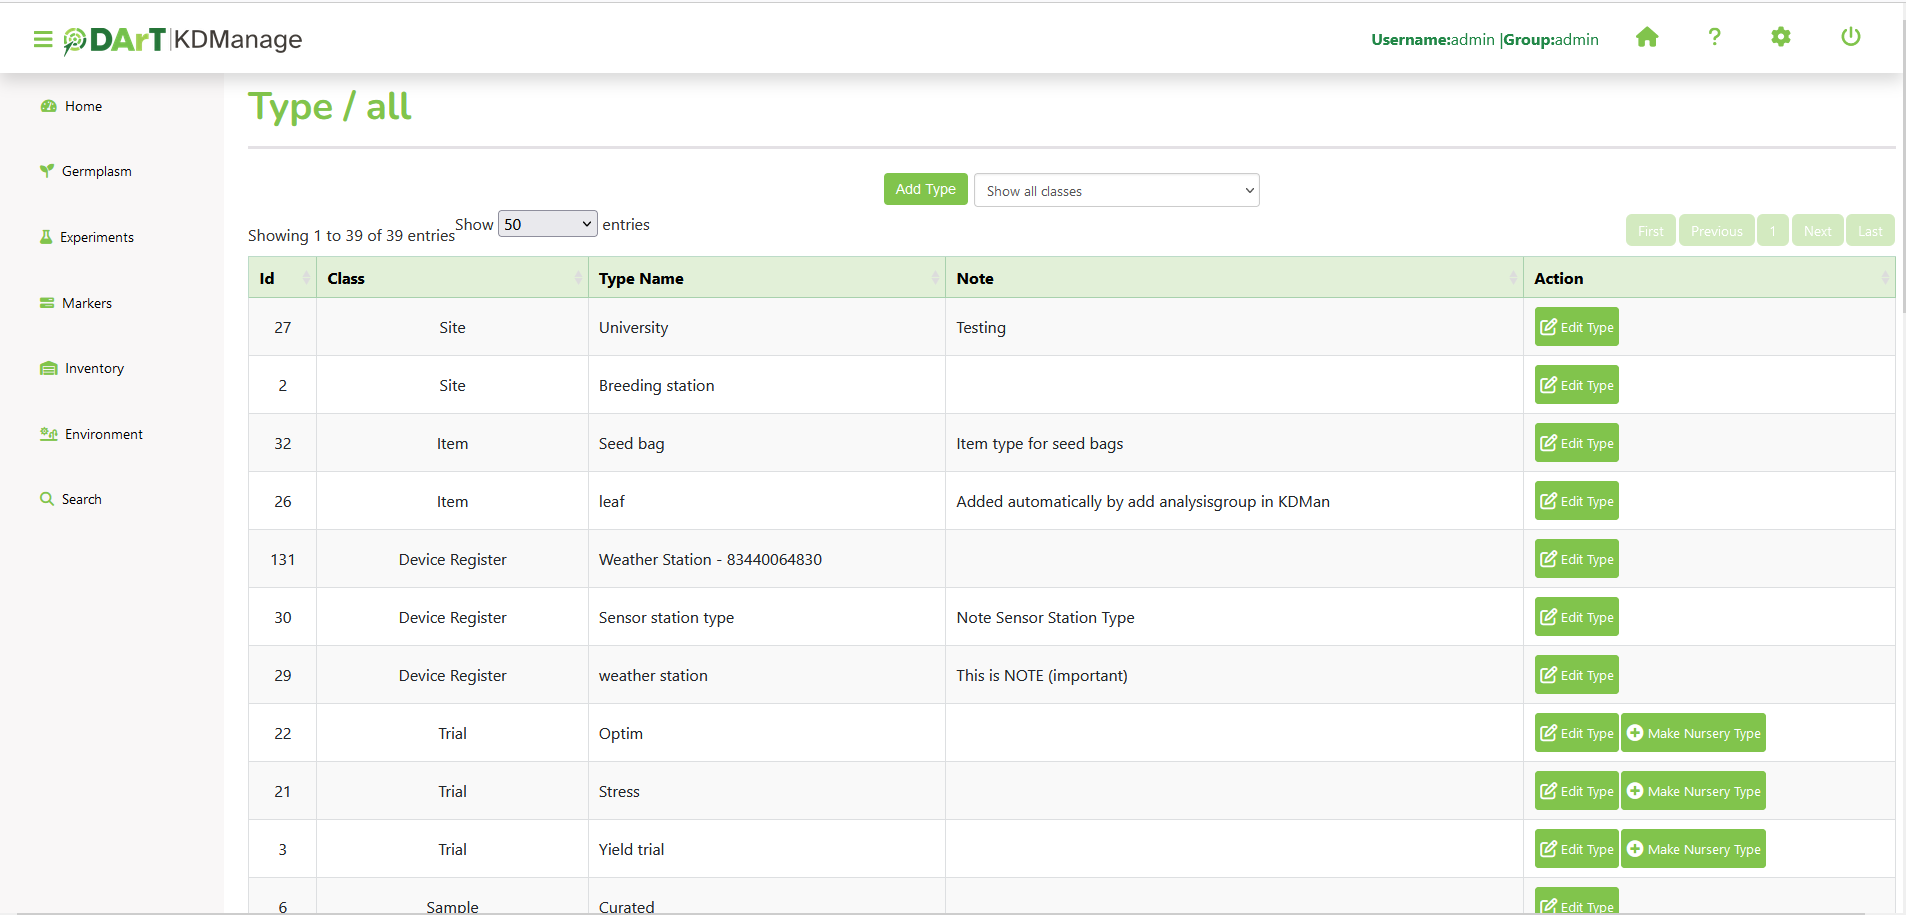Click the Add Type button
This screenshot has width=1906, height=915.
coord(925,189)
